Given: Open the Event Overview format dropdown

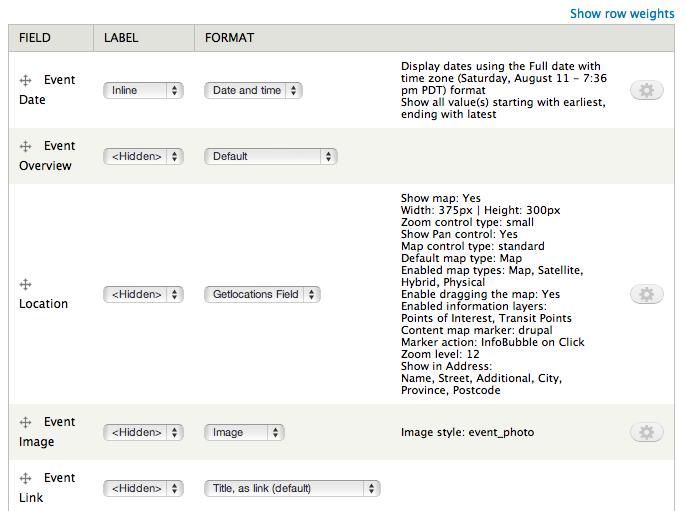Looking at the screenshot, I should tap(271, 156).
